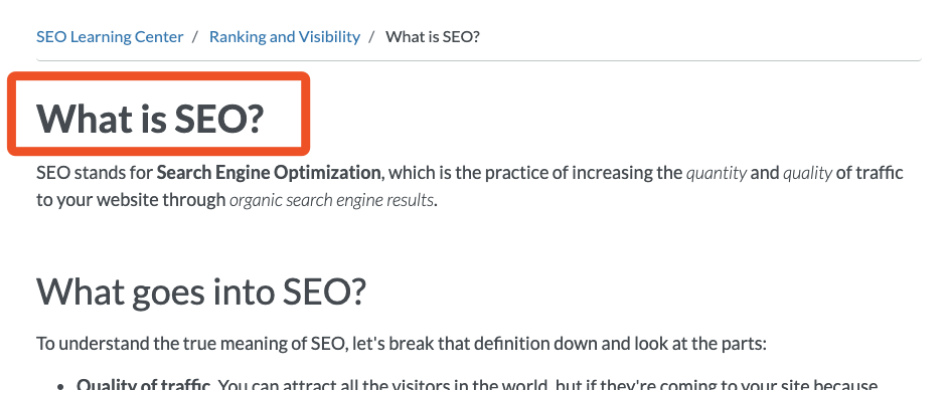Click the bold "Quality of traffic" bullet text
Viewport: 935px width, 406px height.
click(142, 386)
